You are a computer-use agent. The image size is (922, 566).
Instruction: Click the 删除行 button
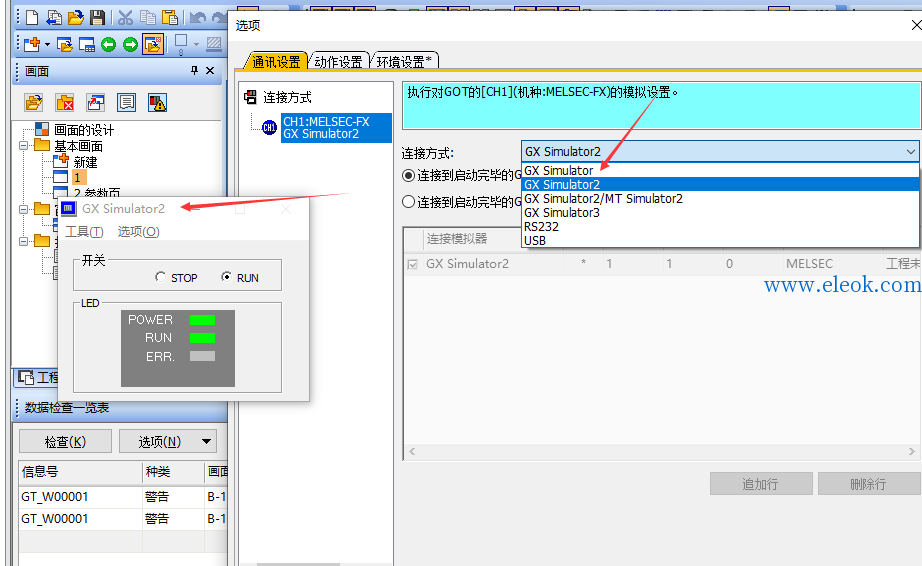coord(869,484)
